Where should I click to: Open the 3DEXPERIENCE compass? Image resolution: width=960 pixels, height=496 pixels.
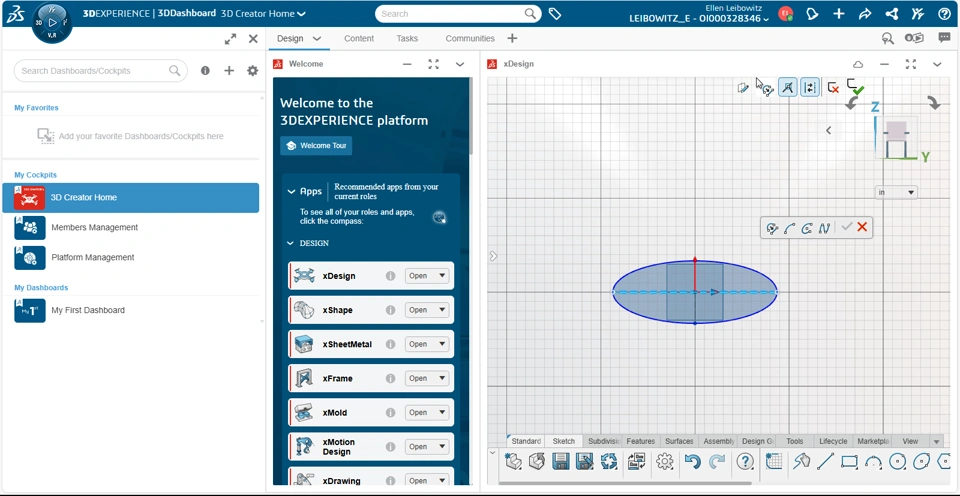pos(51,22)
